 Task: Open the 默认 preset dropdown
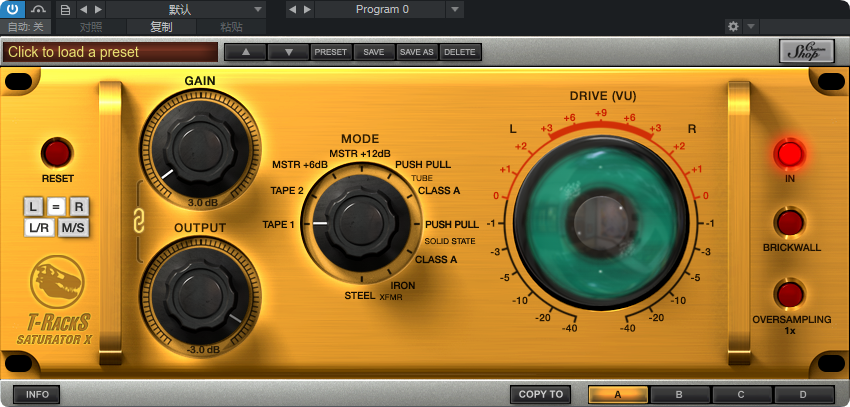[x=186, y=9]
